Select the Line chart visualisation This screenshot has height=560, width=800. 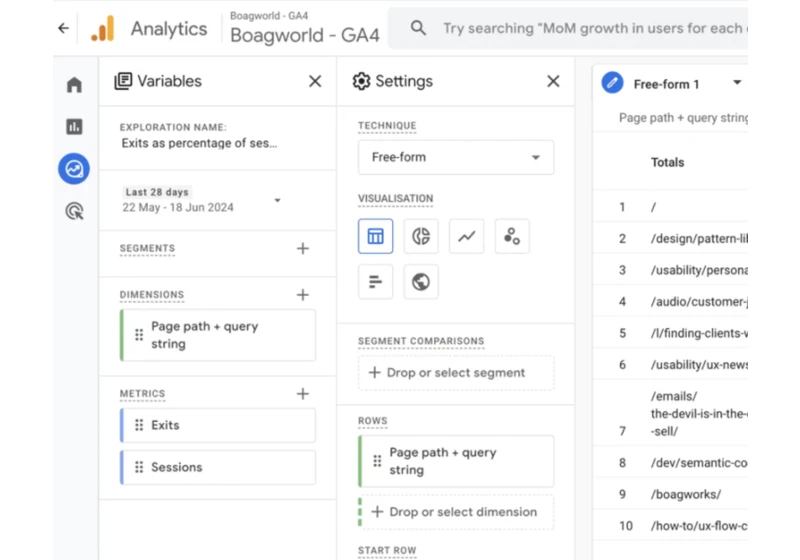click(466, 236)
